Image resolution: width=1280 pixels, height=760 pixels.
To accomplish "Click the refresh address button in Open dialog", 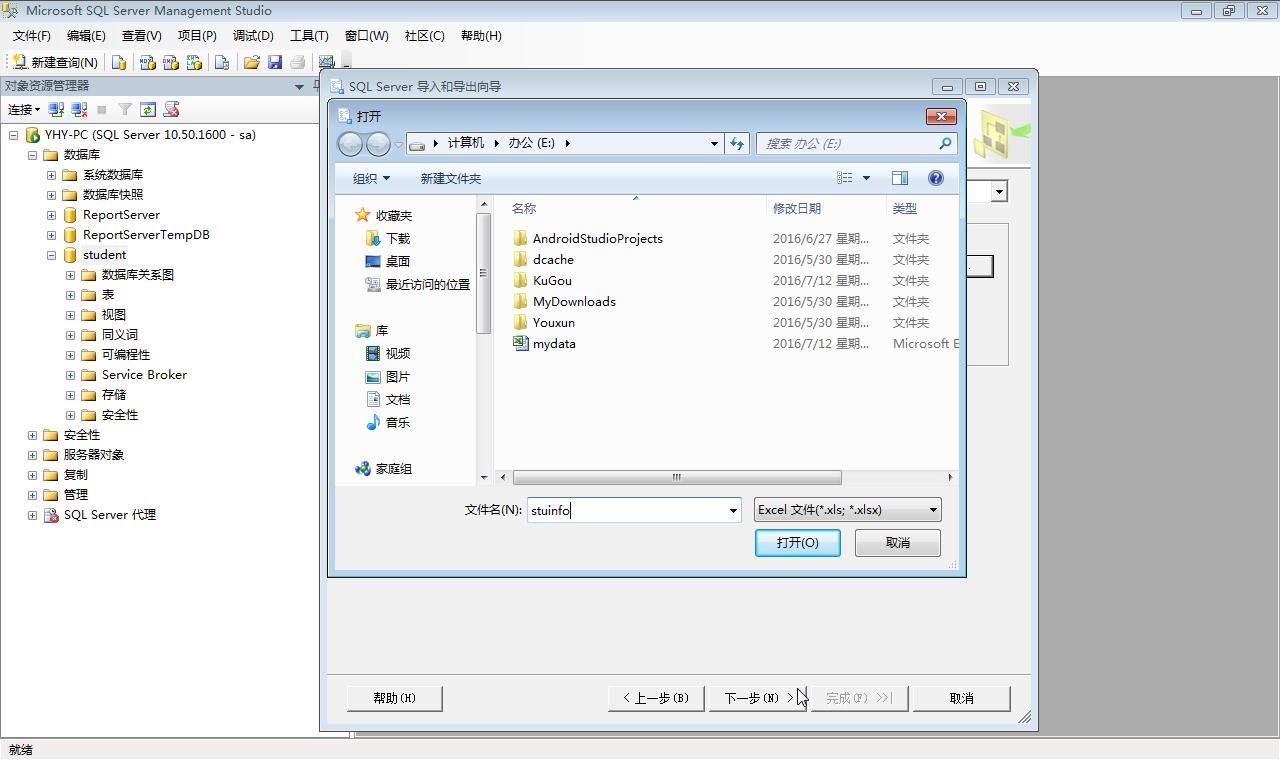I will 737,143.
